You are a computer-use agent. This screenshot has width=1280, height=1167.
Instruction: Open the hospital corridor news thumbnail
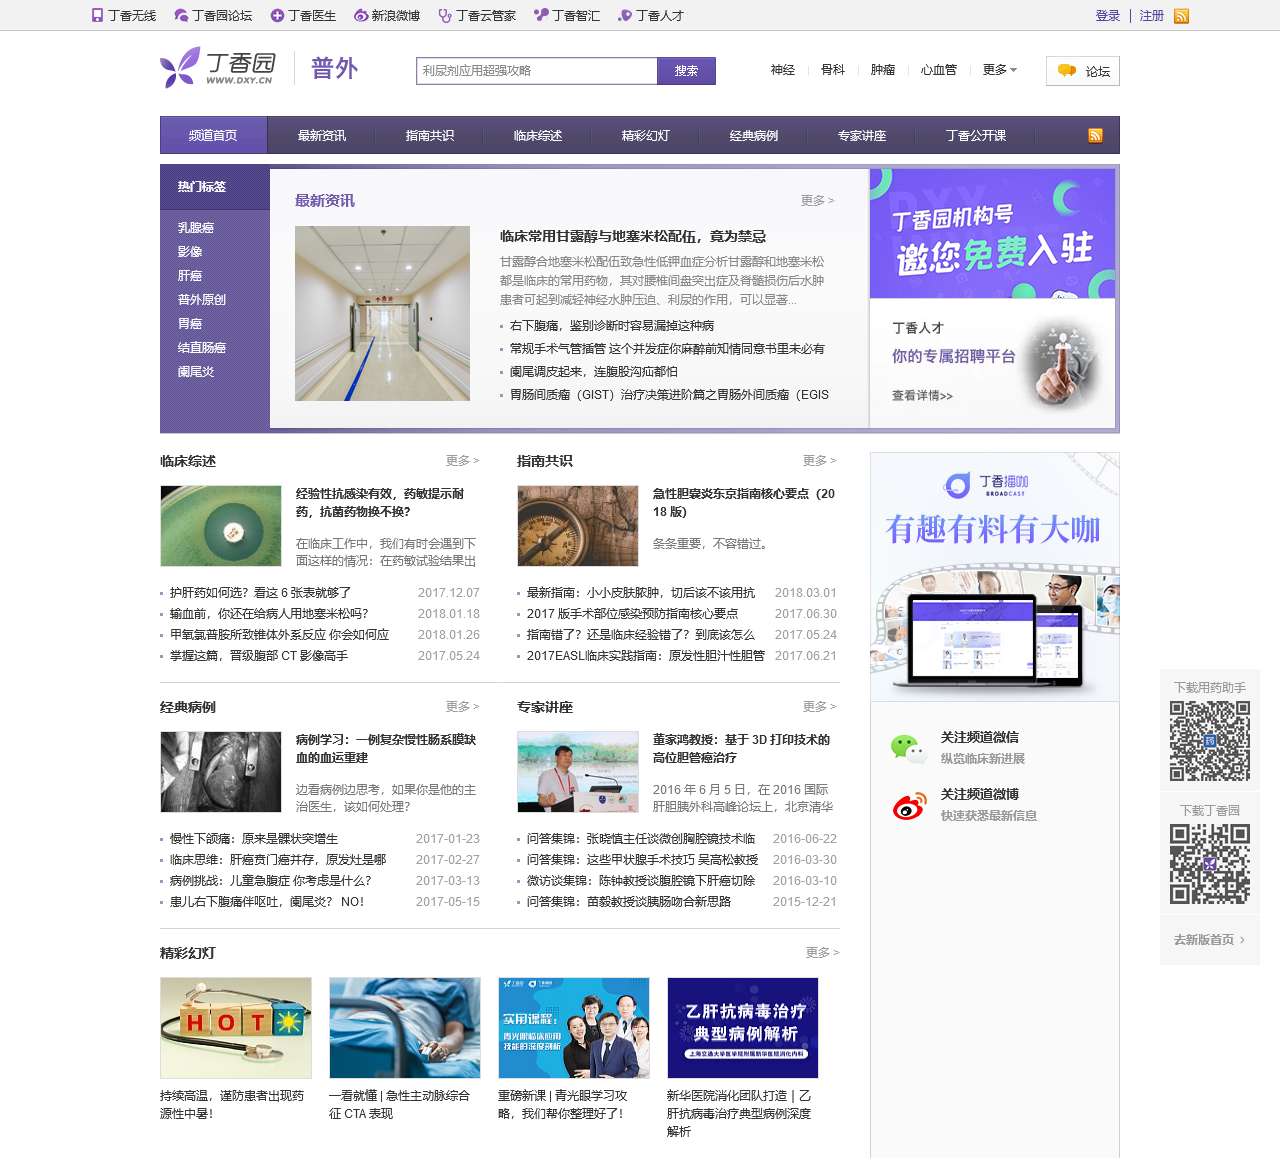point(382,313)
